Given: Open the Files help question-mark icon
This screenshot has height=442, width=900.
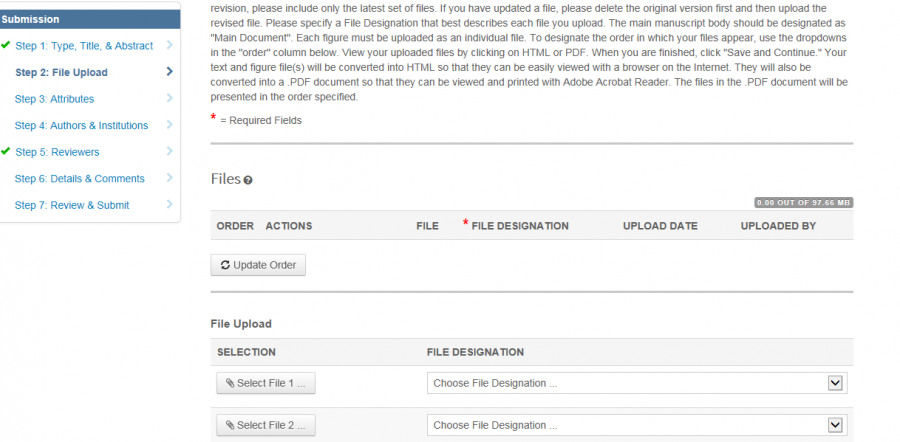Looking at the screenshot, I should [248, 180].
